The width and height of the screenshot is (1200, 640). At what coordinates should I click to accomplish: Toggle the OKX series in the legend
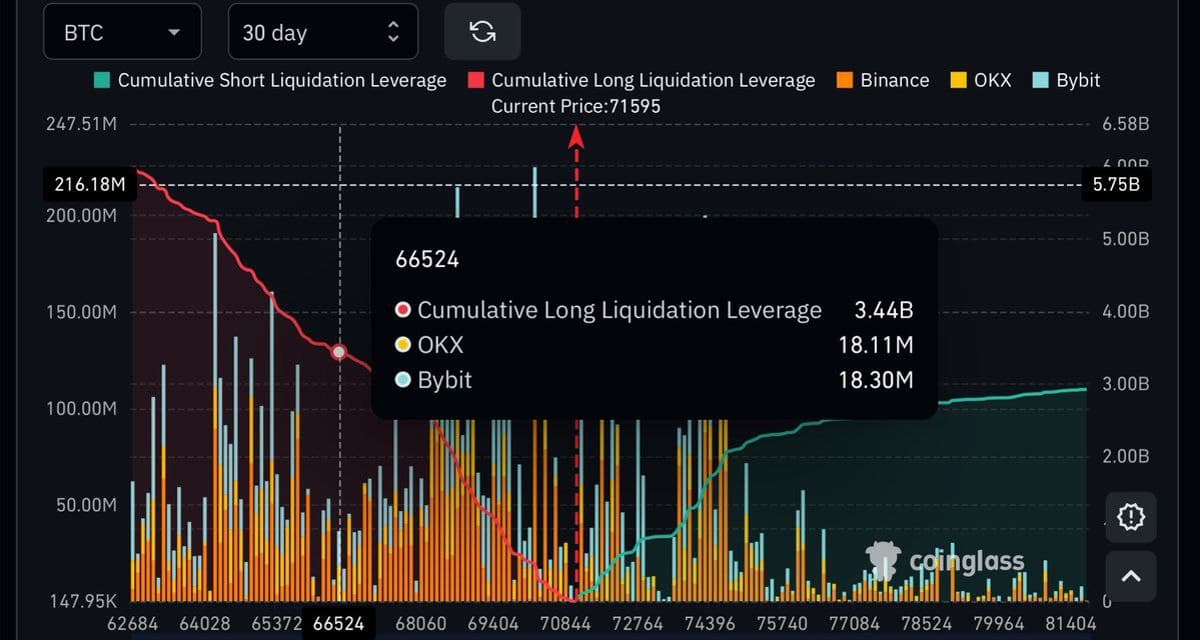pyautogui.click(x=981, y=80)
